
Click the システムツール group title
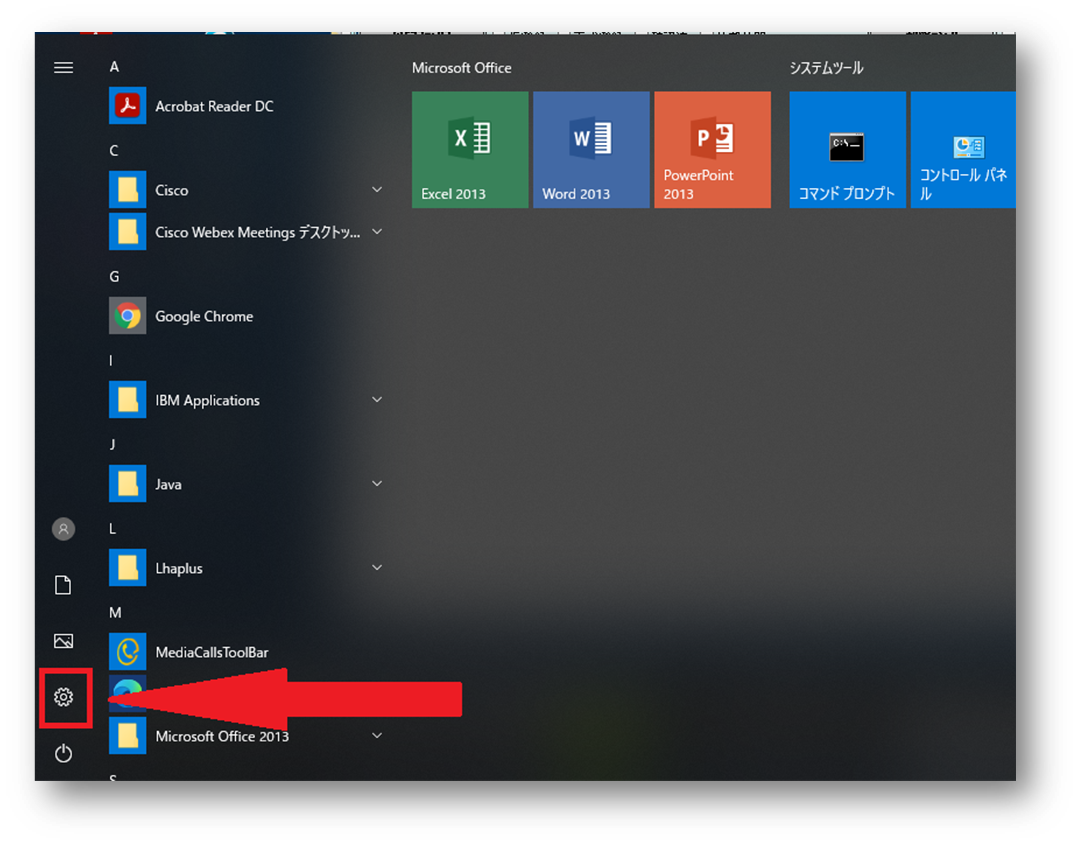pyautogui.click(x=827, y=68)
